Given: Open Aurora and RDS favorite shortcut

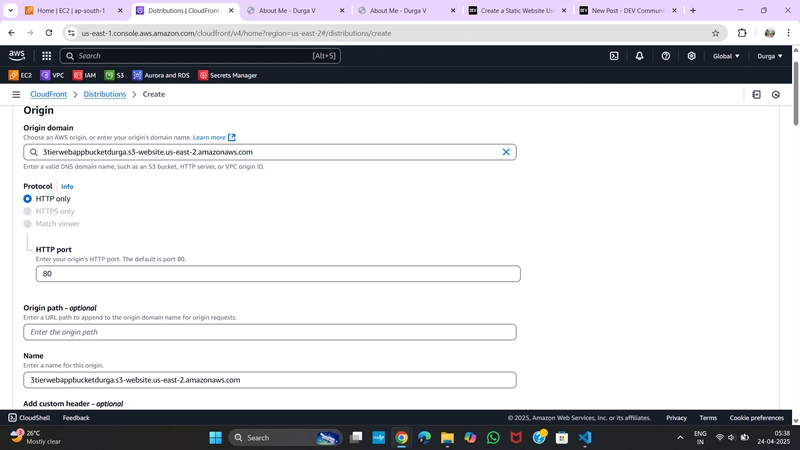Looking at the screenshot, I should (x=161, y=76).
